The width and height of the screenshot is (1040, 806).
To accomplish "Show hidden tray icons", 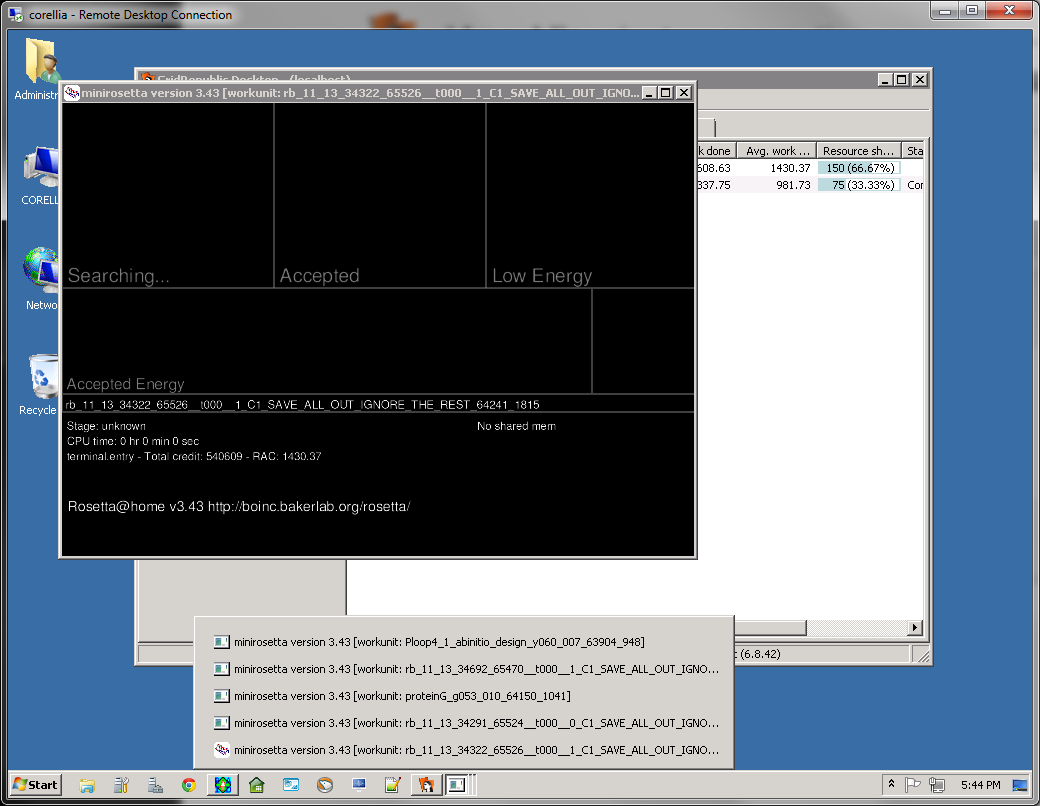I will point(891,784).
